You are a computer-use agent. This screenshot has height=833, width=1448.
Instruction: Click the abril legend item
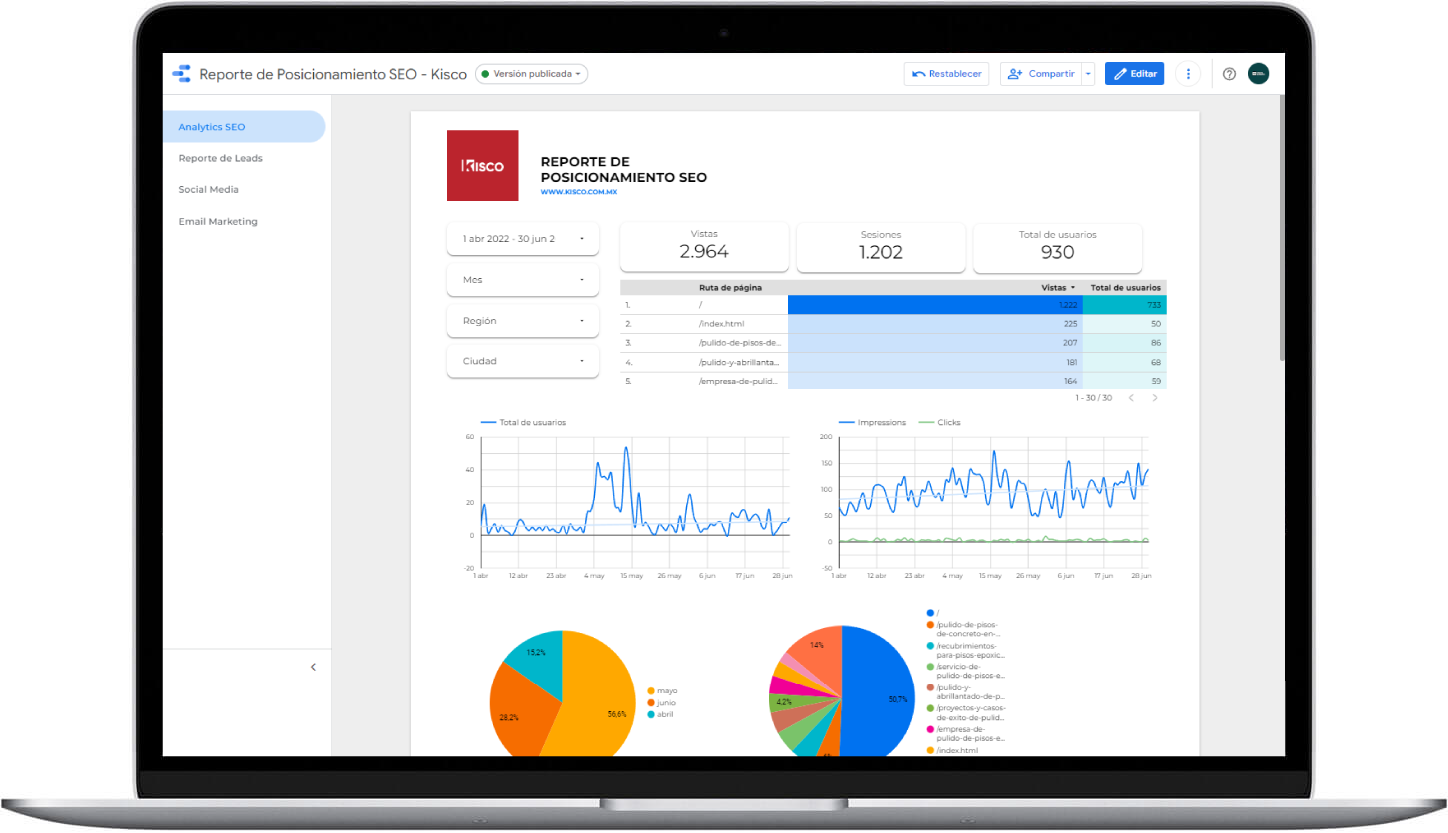click(662, 714)
